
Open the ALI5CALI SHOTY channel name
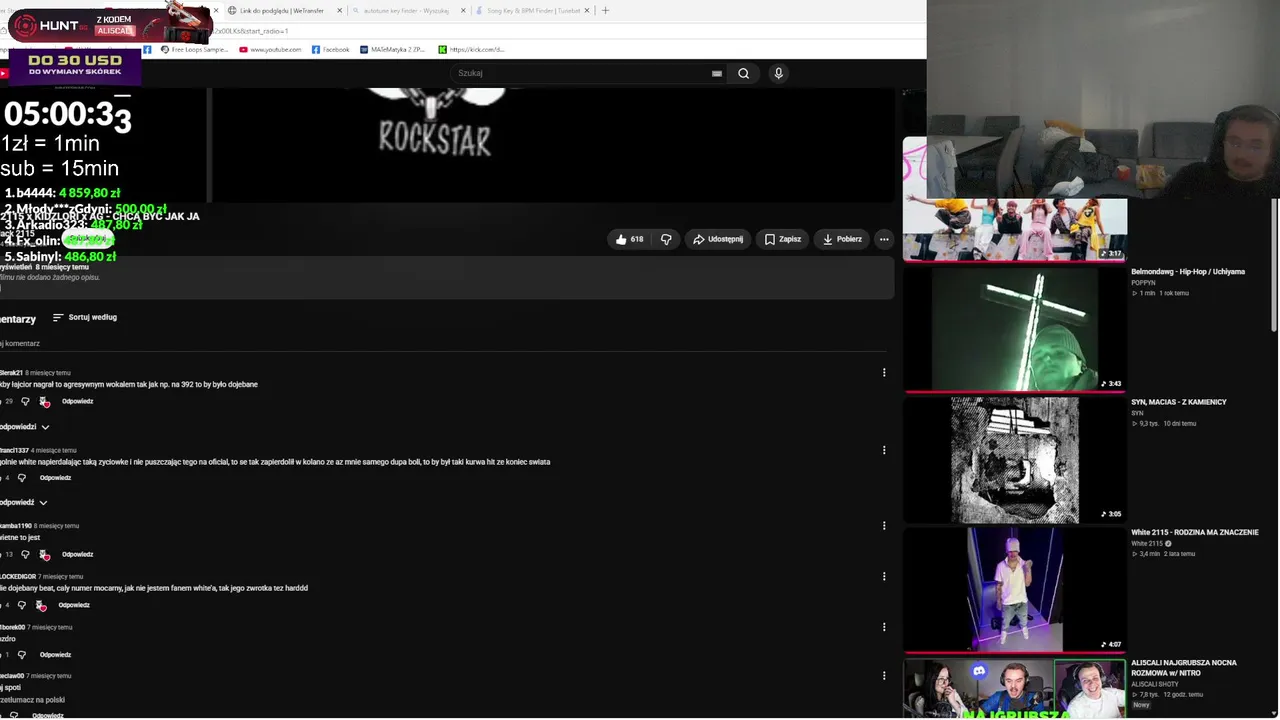tap(1155, 684)
